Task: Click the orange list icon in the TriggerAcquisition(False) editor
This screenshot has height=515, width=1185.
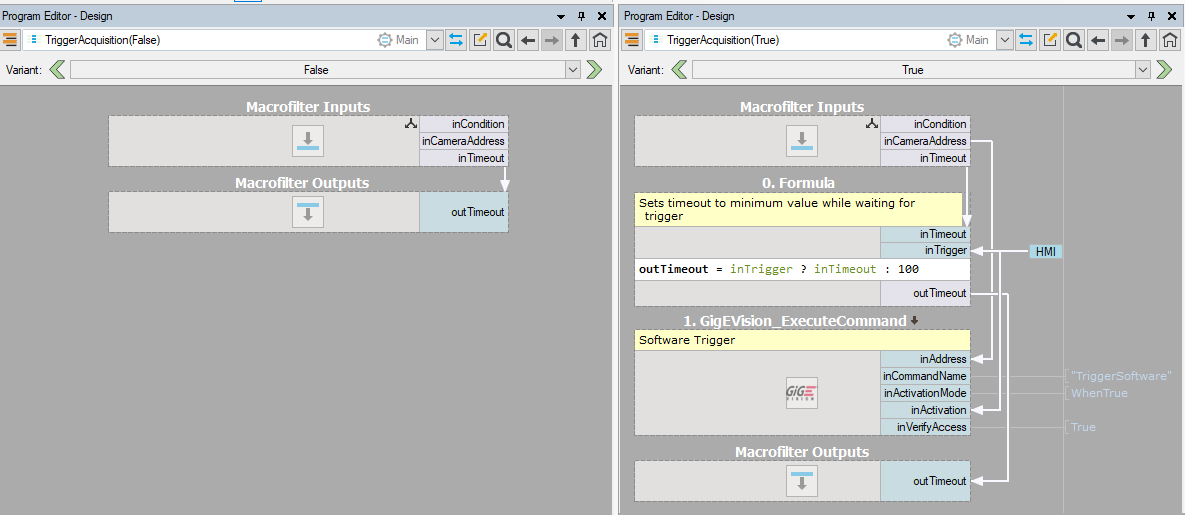Action: [10, 40]
